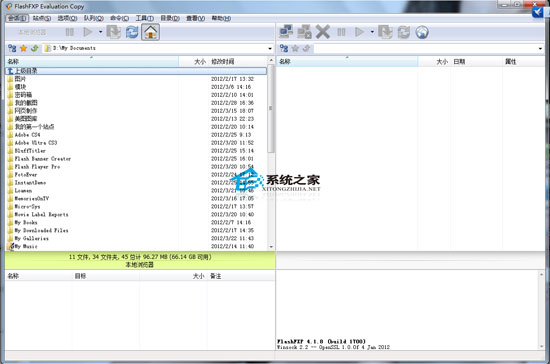The width and height of the screenshot is (550, 364).
Task: Select the Adobe CS4 folder
Action: click(x=136, y=135)
